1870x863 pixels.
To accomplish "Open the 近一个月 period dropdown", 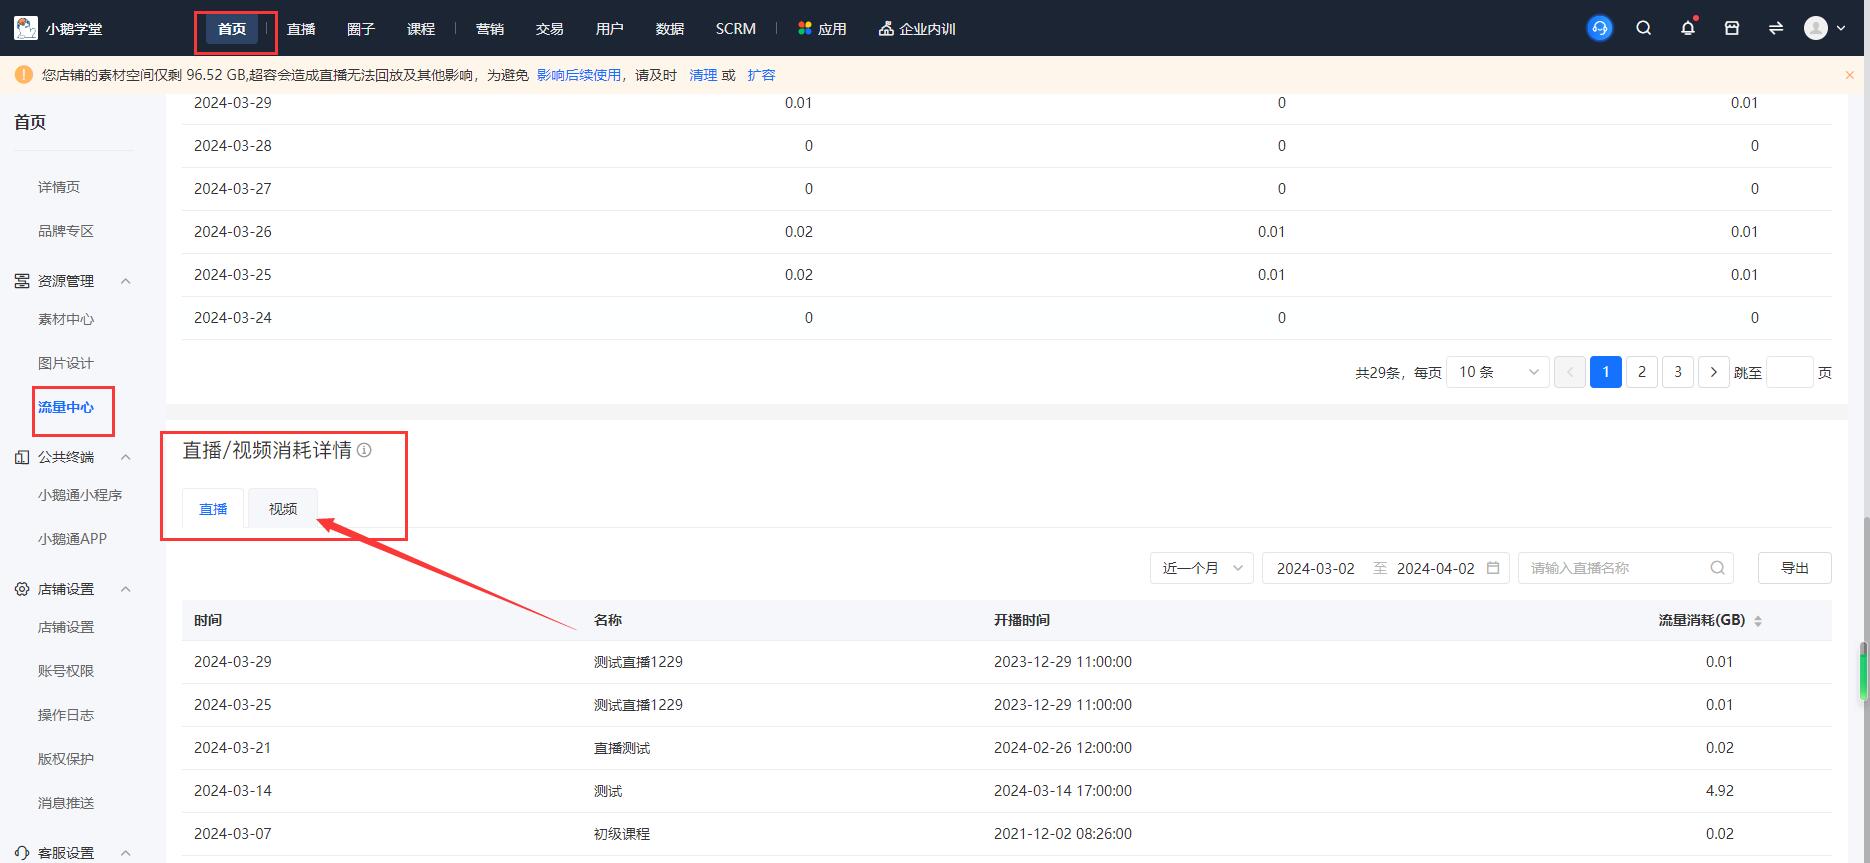I will click(x=1201, y=568).
